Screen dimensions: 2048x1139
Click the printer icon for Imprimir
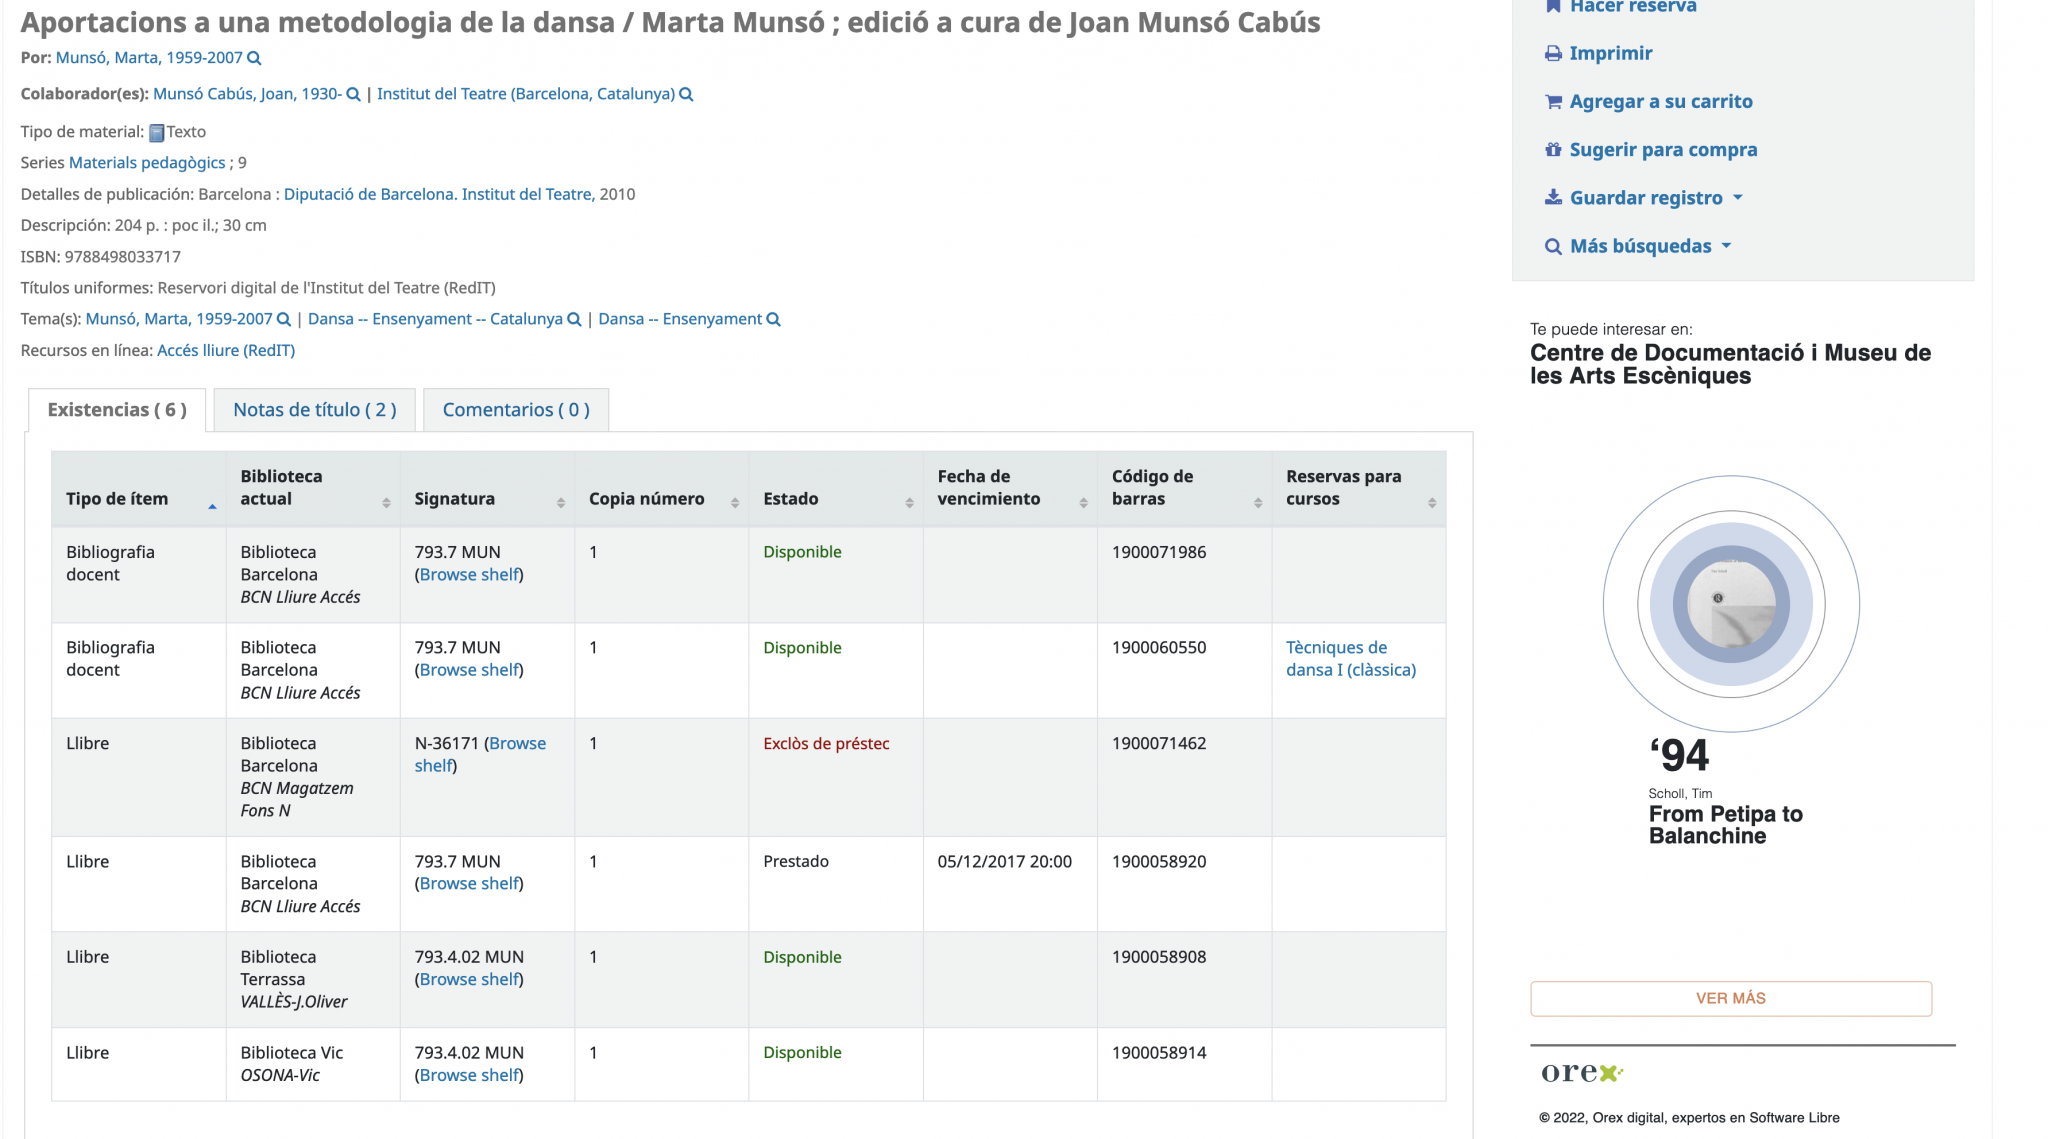point(1553,53)
